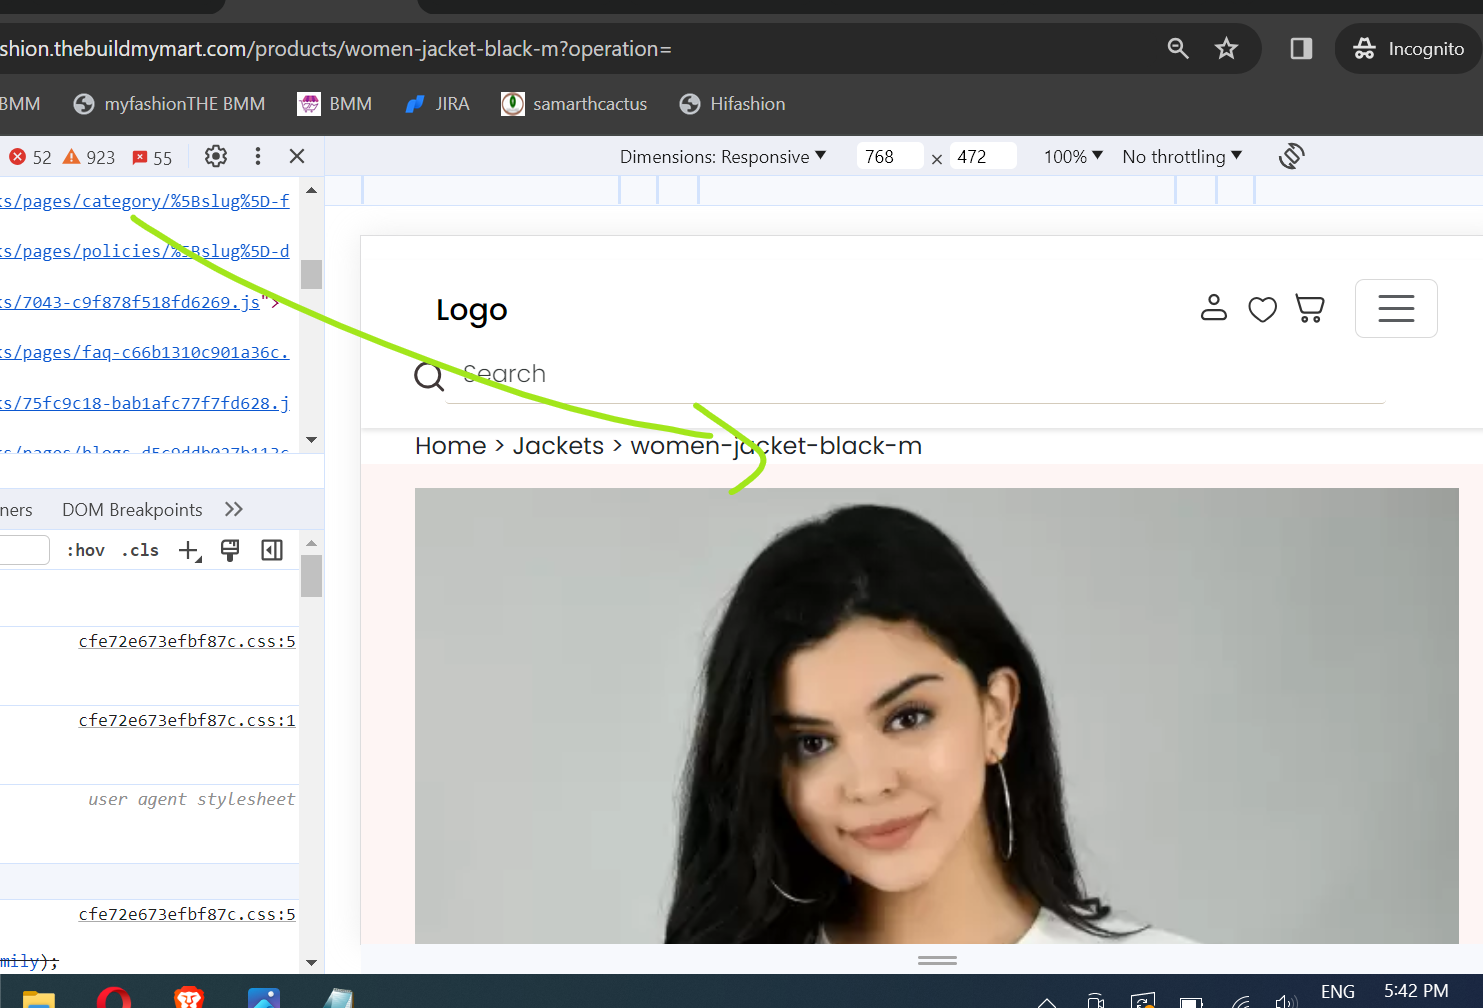Click the viewport height field showing 472
This screenshot has width=1483, height=1008.
pyautogui.click(x=983, y=156)
